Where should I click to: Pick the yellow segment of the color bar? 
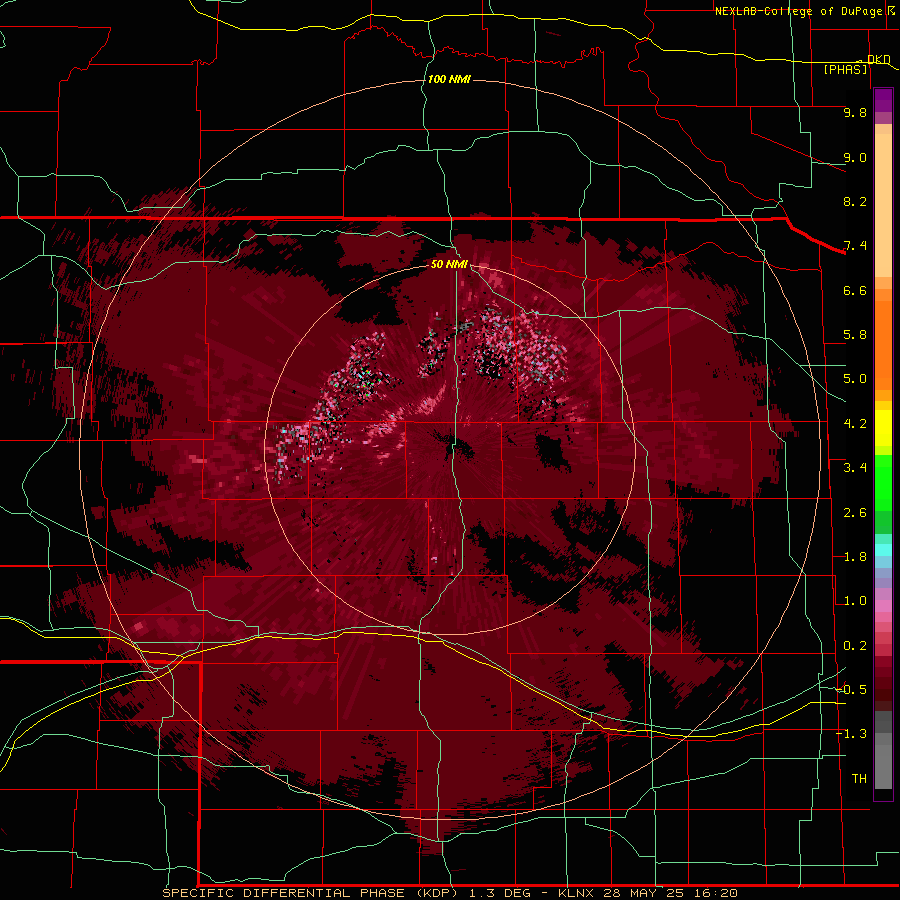883,428
